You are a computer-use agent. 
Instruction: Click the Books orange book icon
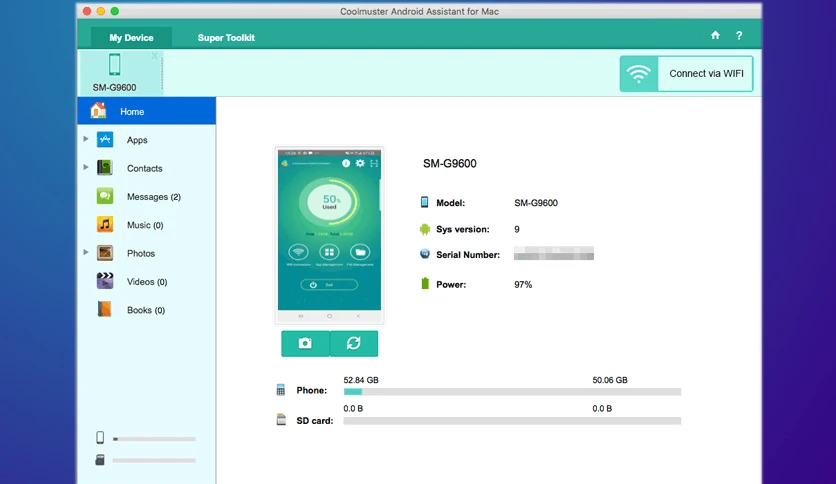click(104, 309)
